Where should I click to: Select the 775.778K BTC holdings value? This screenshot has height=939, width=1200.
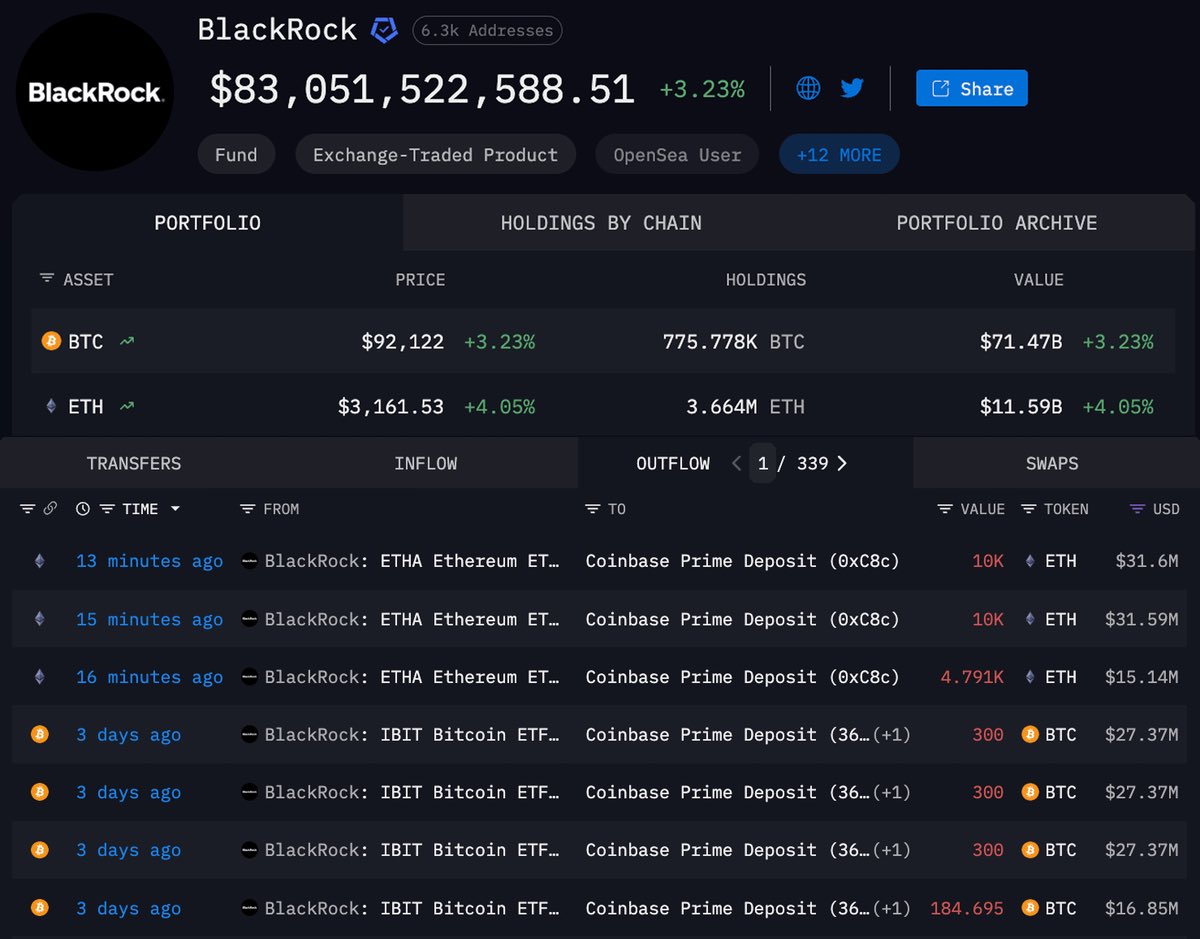[733, 341]
